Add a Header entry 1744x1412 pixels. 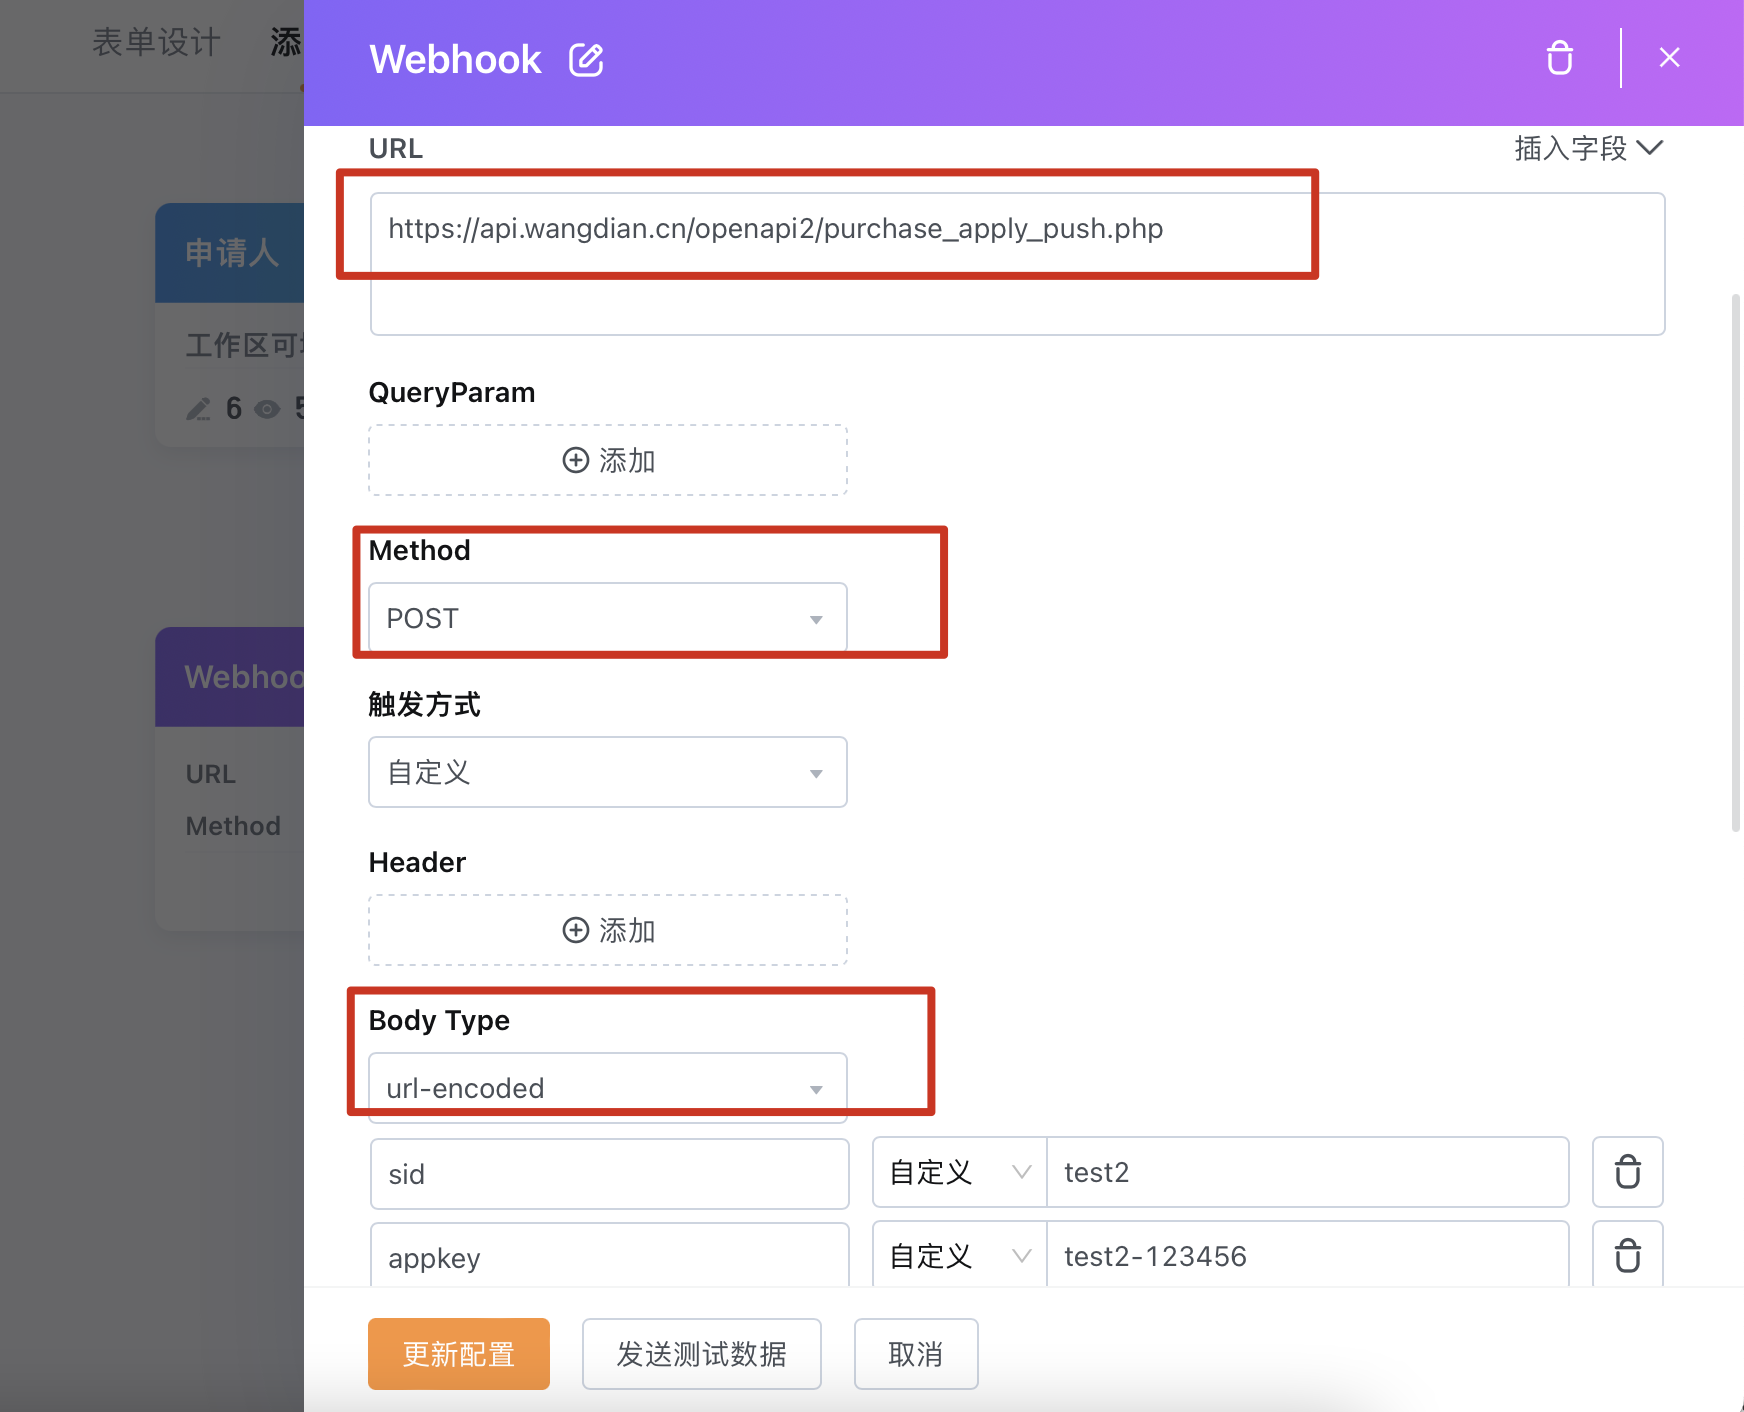tap(608, 930)
